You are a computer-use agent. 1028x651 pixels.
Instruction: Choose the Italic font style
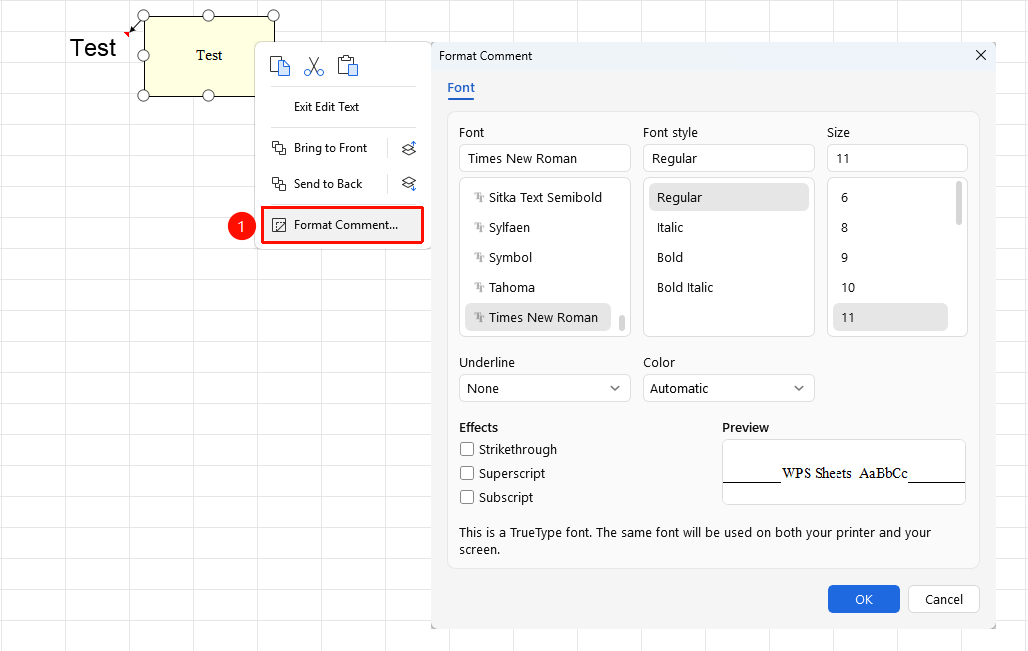728,227
